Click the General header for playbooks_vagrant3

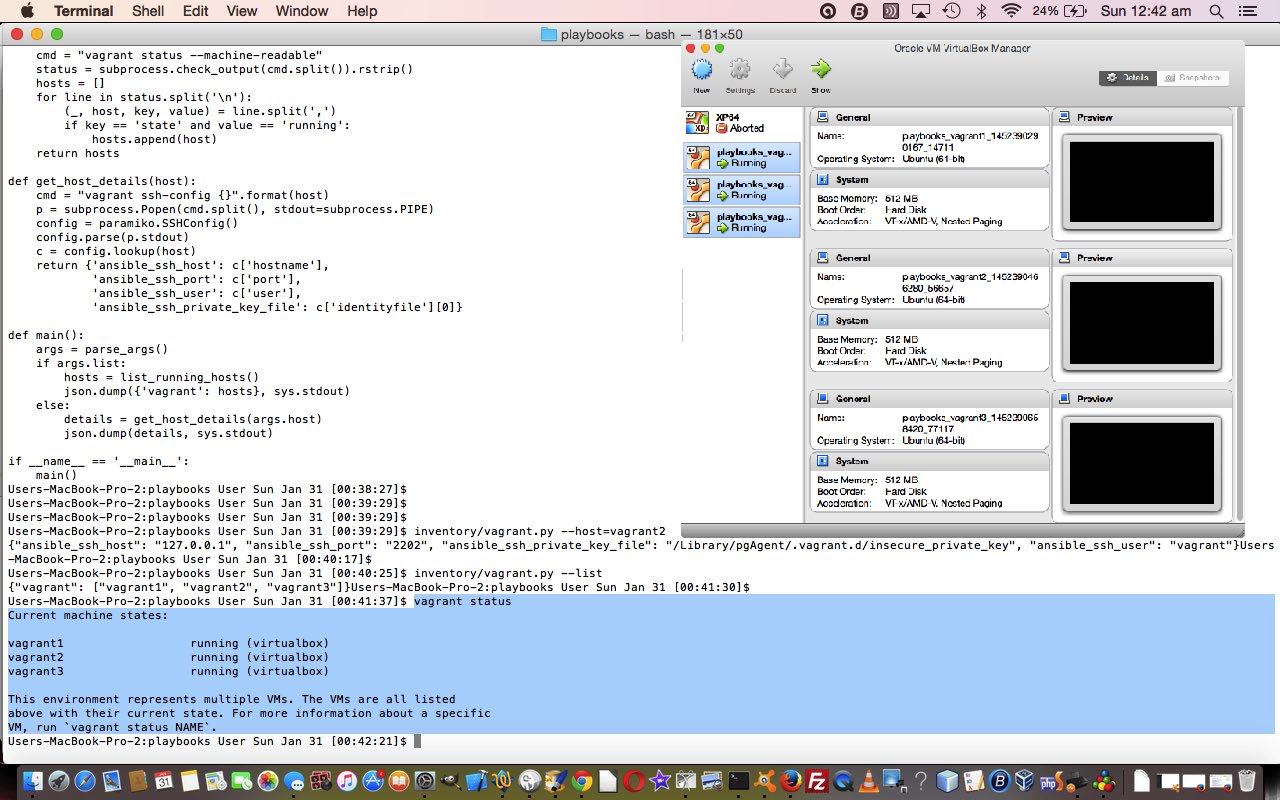point(929,399)
